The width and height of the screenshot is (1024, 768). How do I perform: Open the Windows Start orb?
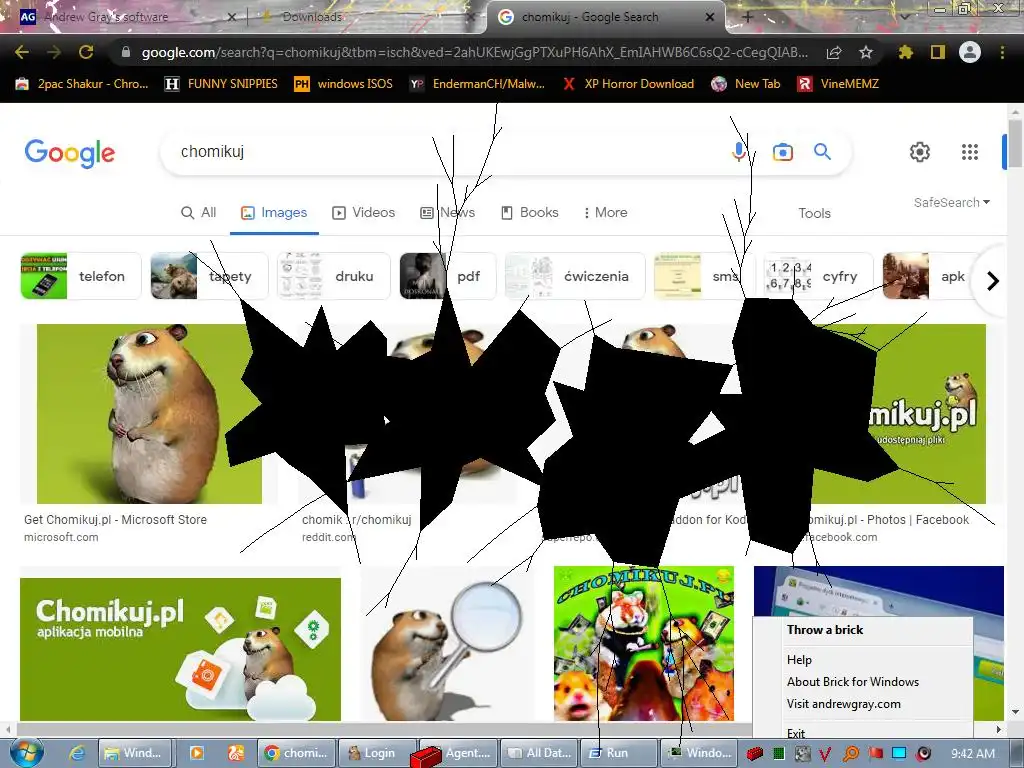(x=27, y=753)
